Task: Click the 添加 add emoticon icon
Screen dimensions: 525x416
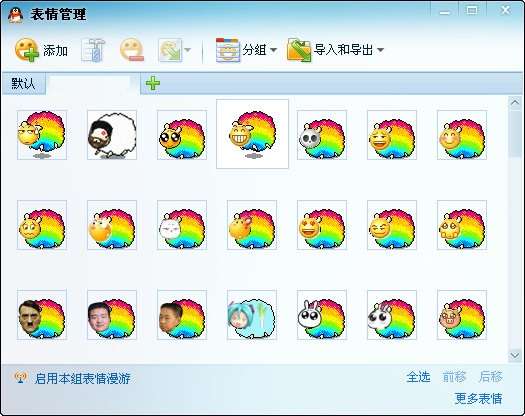Action: [27, 50]
